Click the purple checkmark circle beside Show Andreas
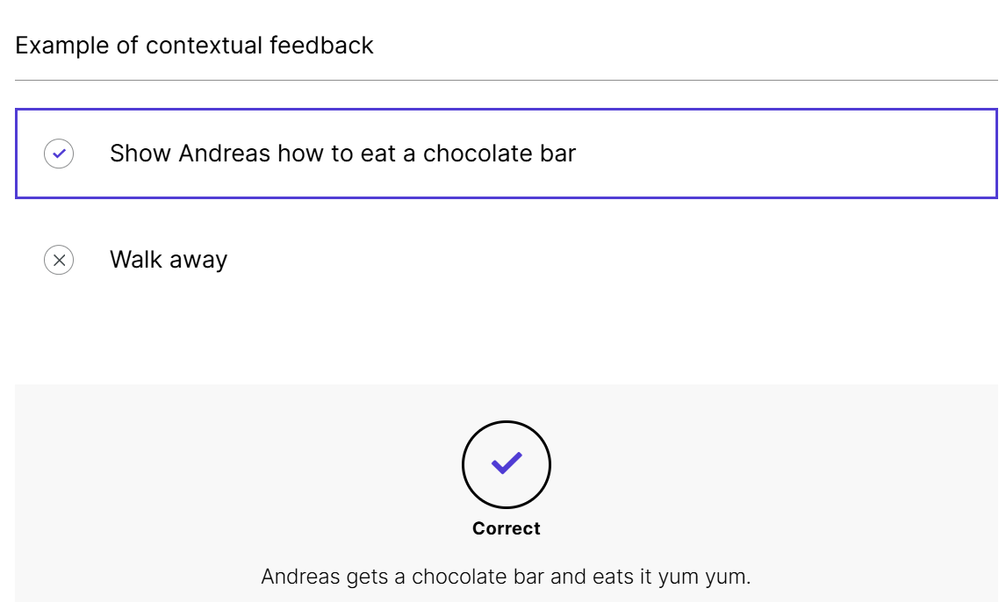Image resolution: width=999 pixels, height=602 pixels. (59, 154)
